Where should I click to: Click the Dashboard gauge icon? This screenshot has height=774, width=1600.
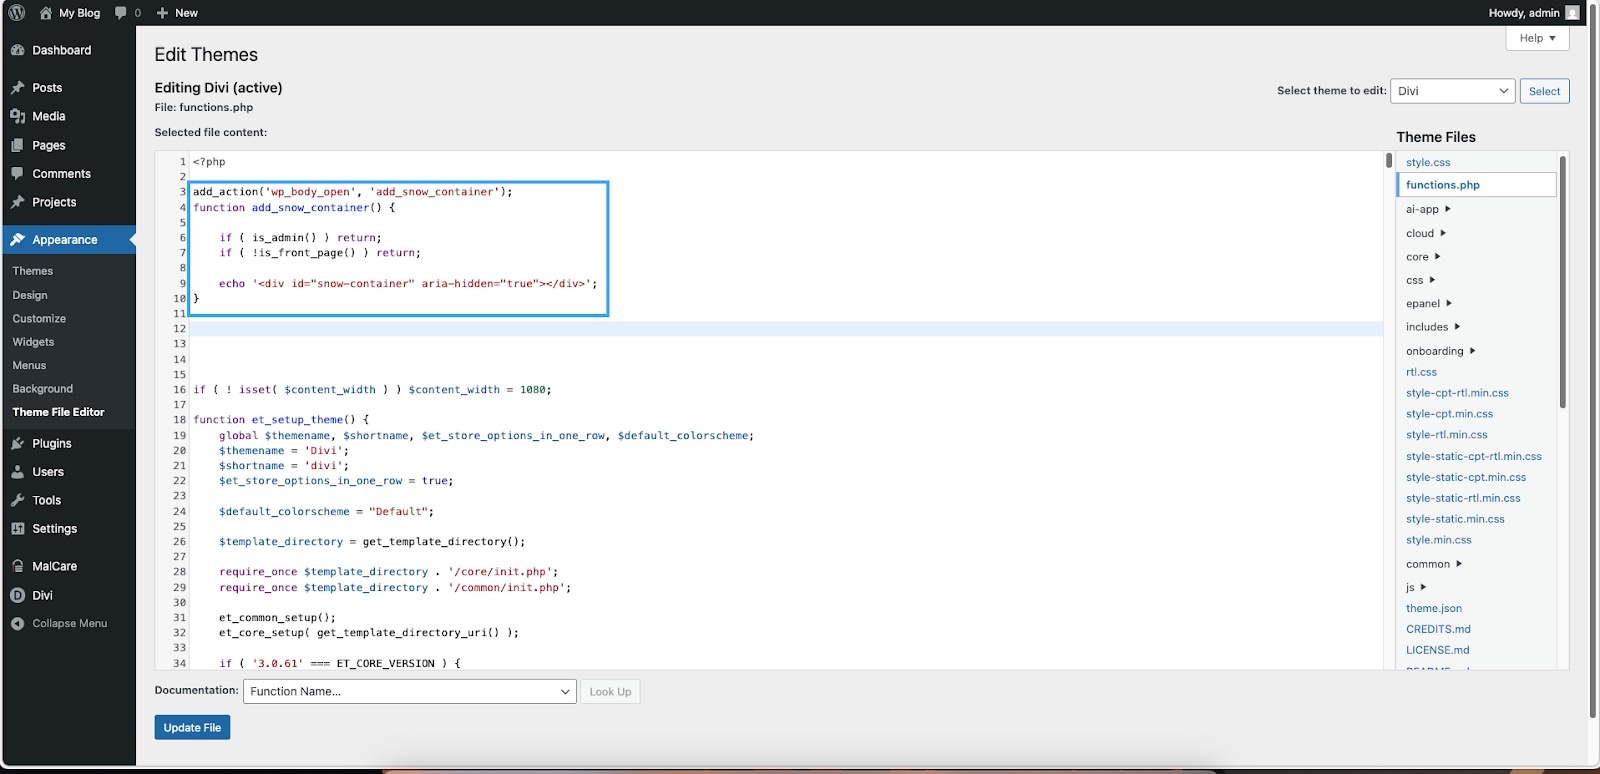pos(18,50)
